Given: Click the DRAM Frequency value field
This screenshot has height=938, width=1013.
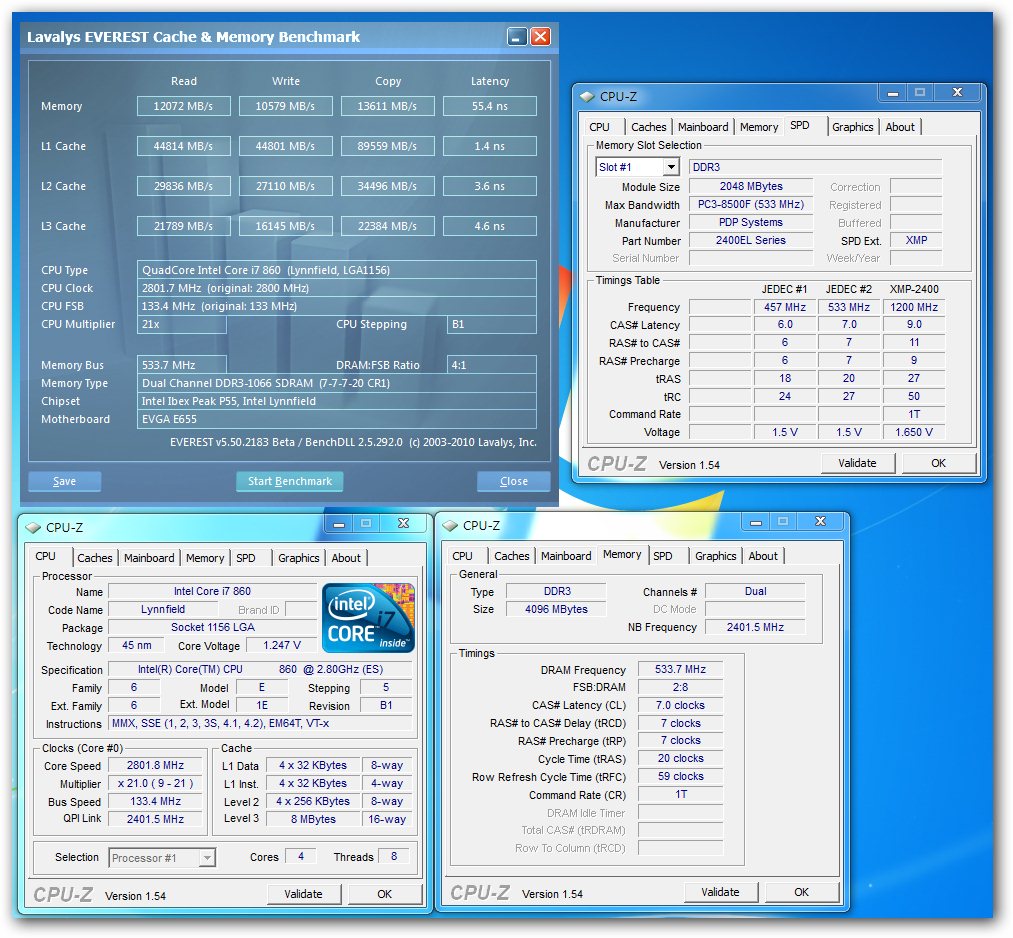Looking at the screenshot, I should tap(680, 670).
